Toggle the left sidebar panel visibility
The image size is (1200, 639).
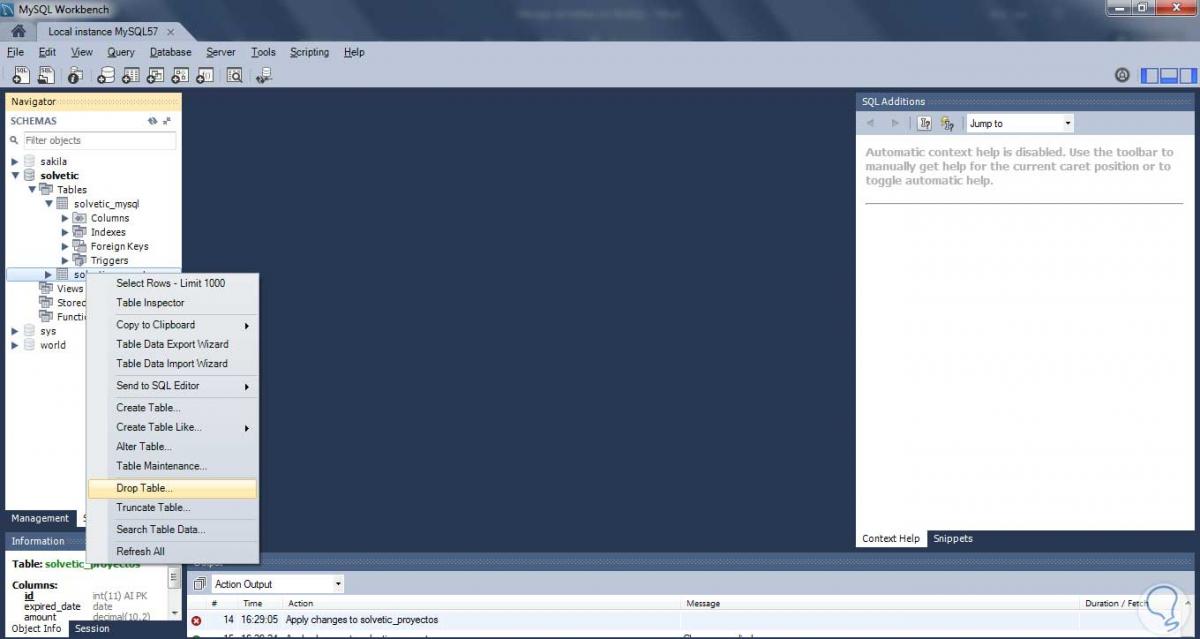click(x=1150, y=75)
